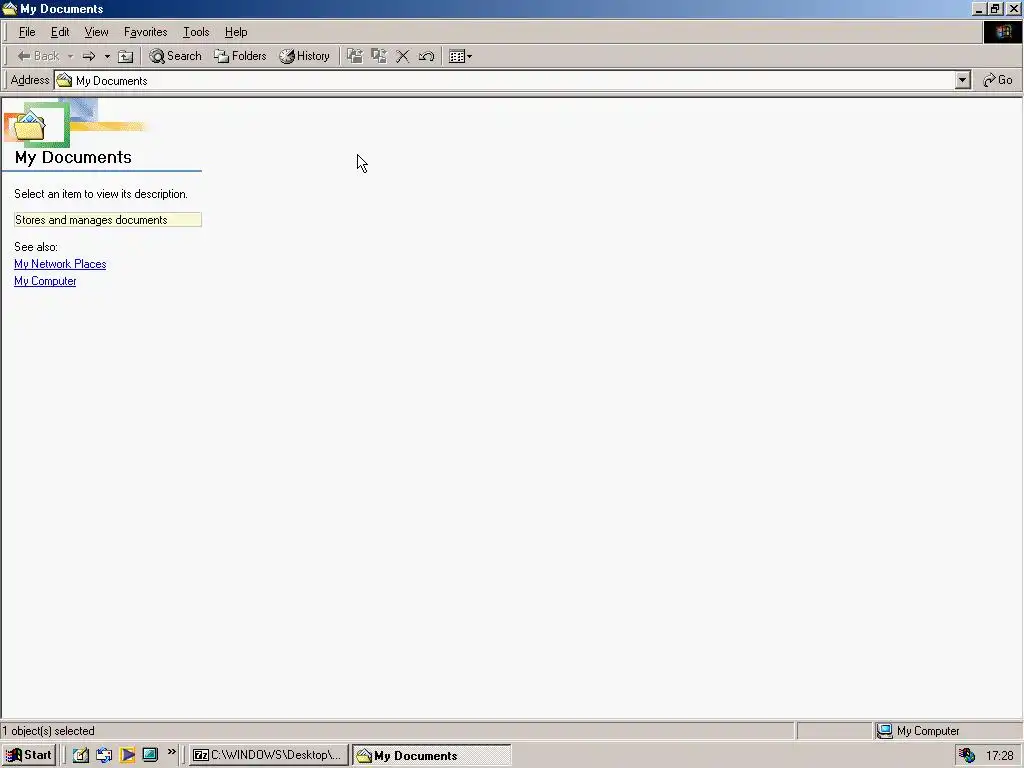Viewport: 1024px width, 768px height.
Task: Open the Favorites menu
Action: pos(146,32)
